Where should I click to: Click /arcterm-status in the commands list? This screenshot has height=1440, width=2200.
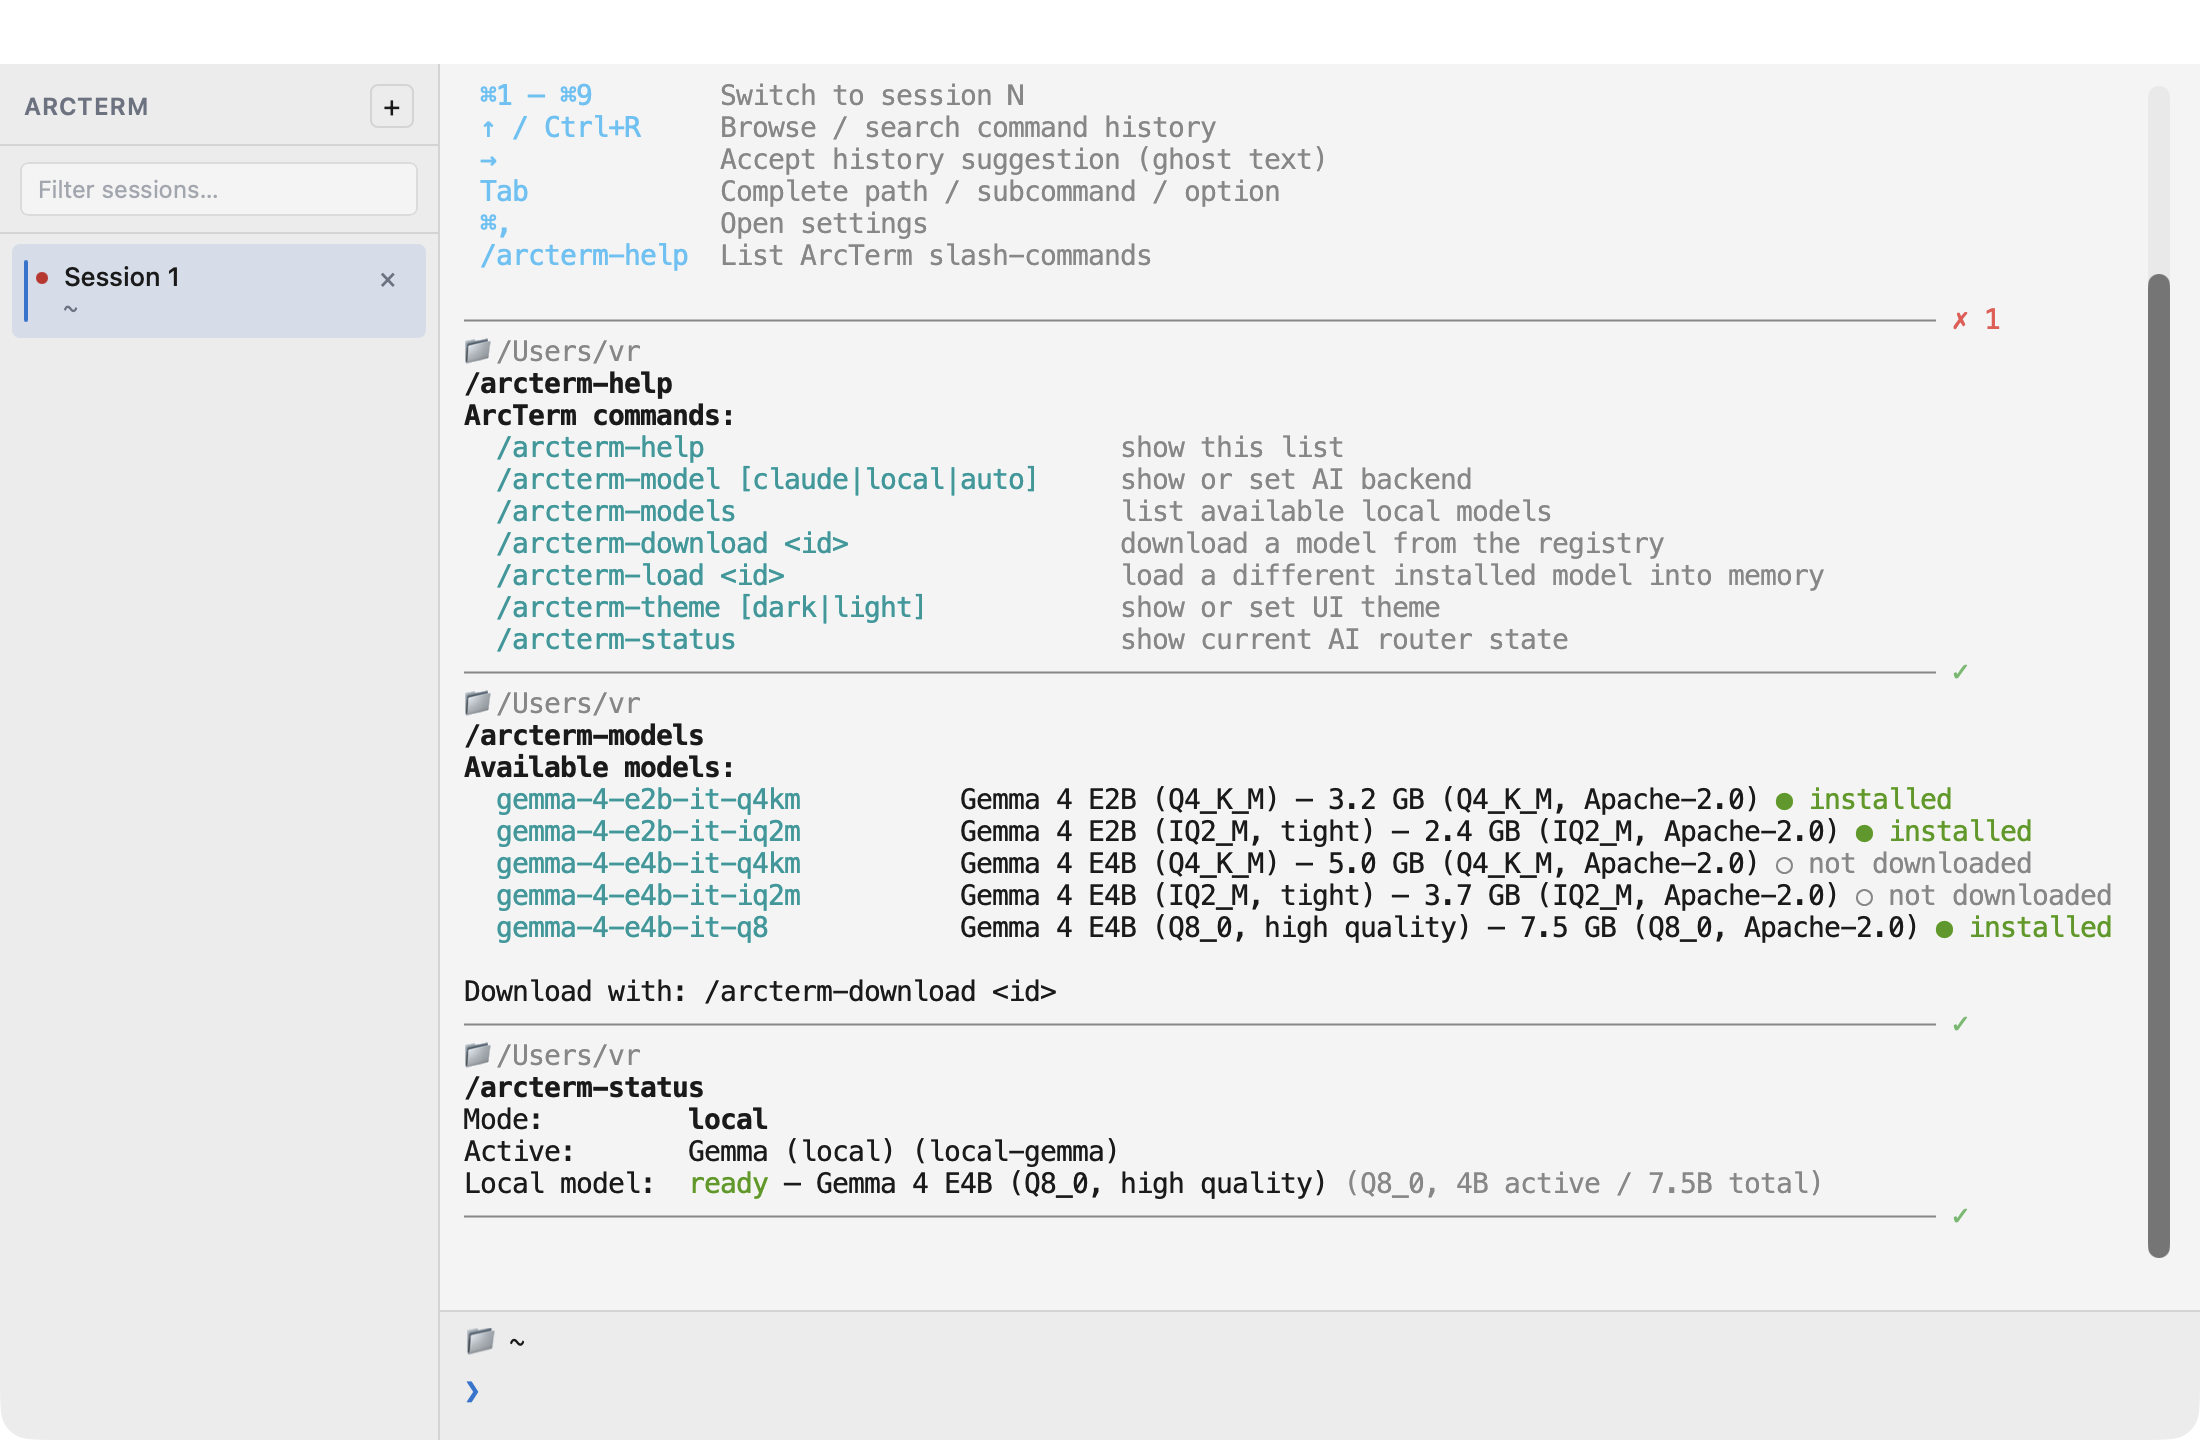[x=616, y=640]
